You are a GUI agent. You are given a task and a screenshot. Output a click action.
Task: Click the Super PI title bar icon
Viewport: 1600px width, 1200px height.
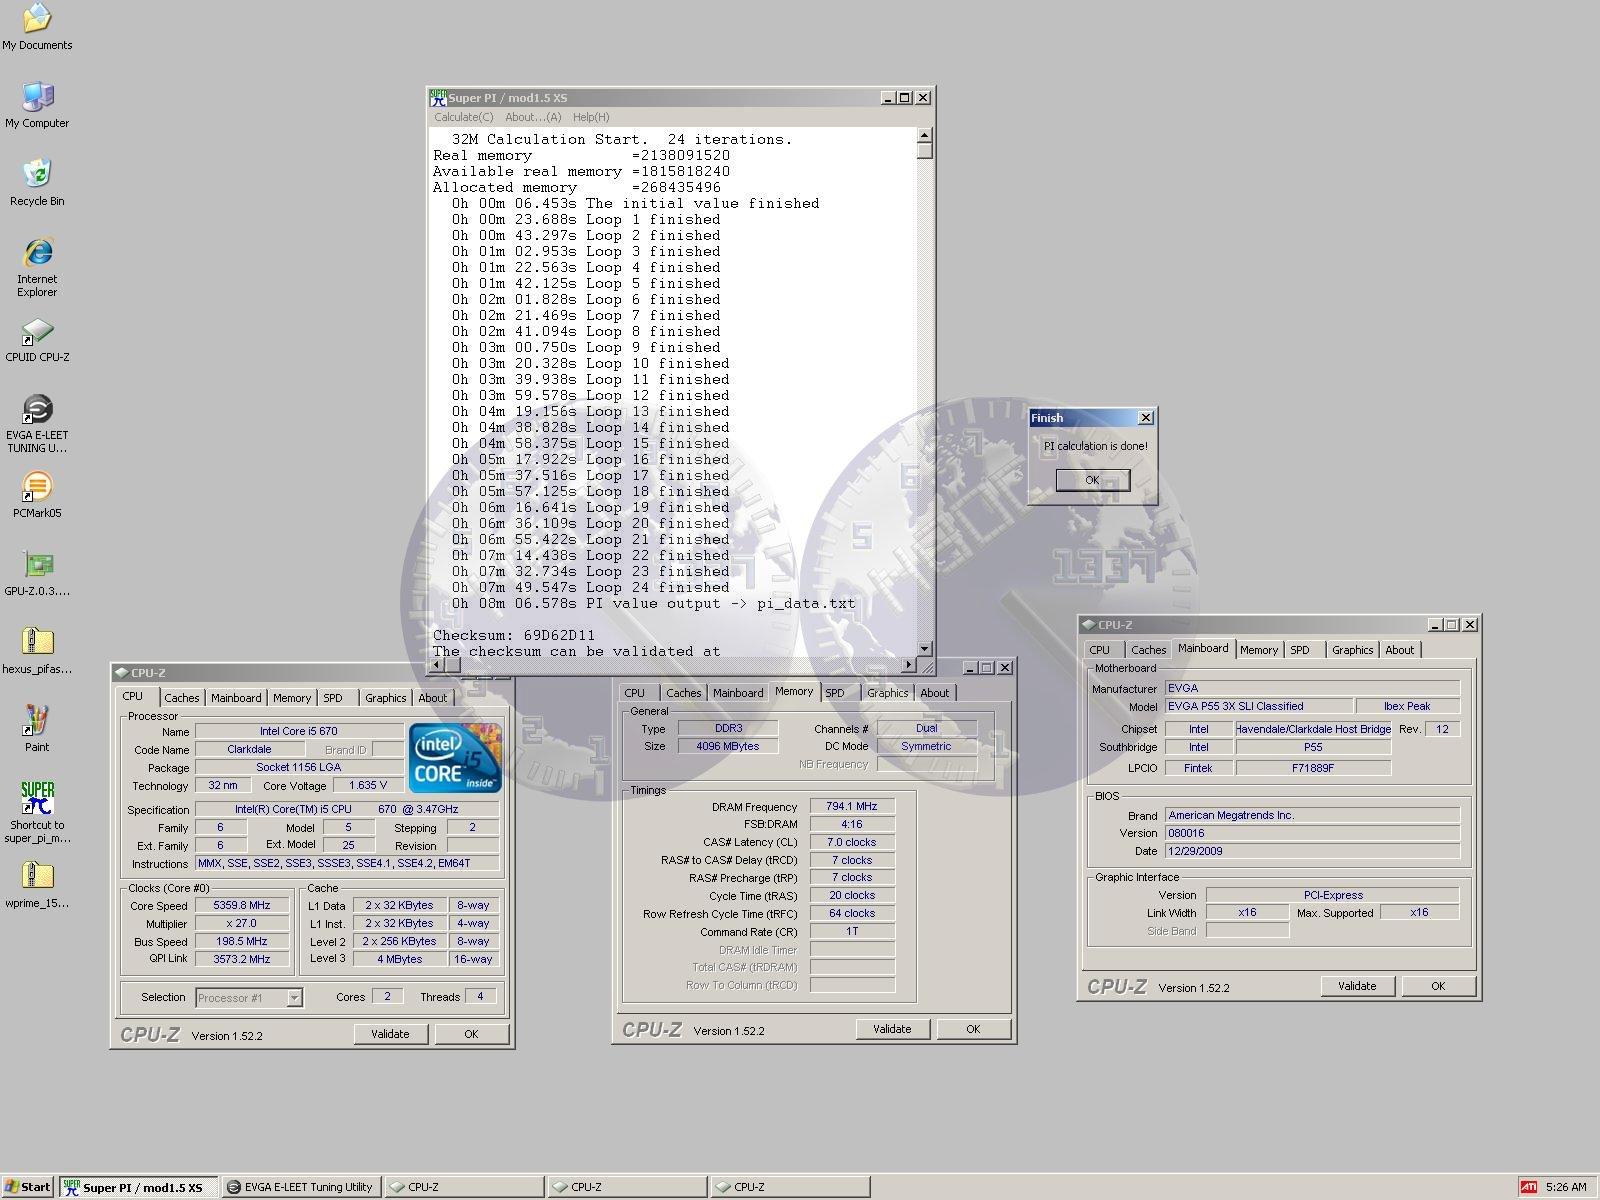(x=438, y=97)
